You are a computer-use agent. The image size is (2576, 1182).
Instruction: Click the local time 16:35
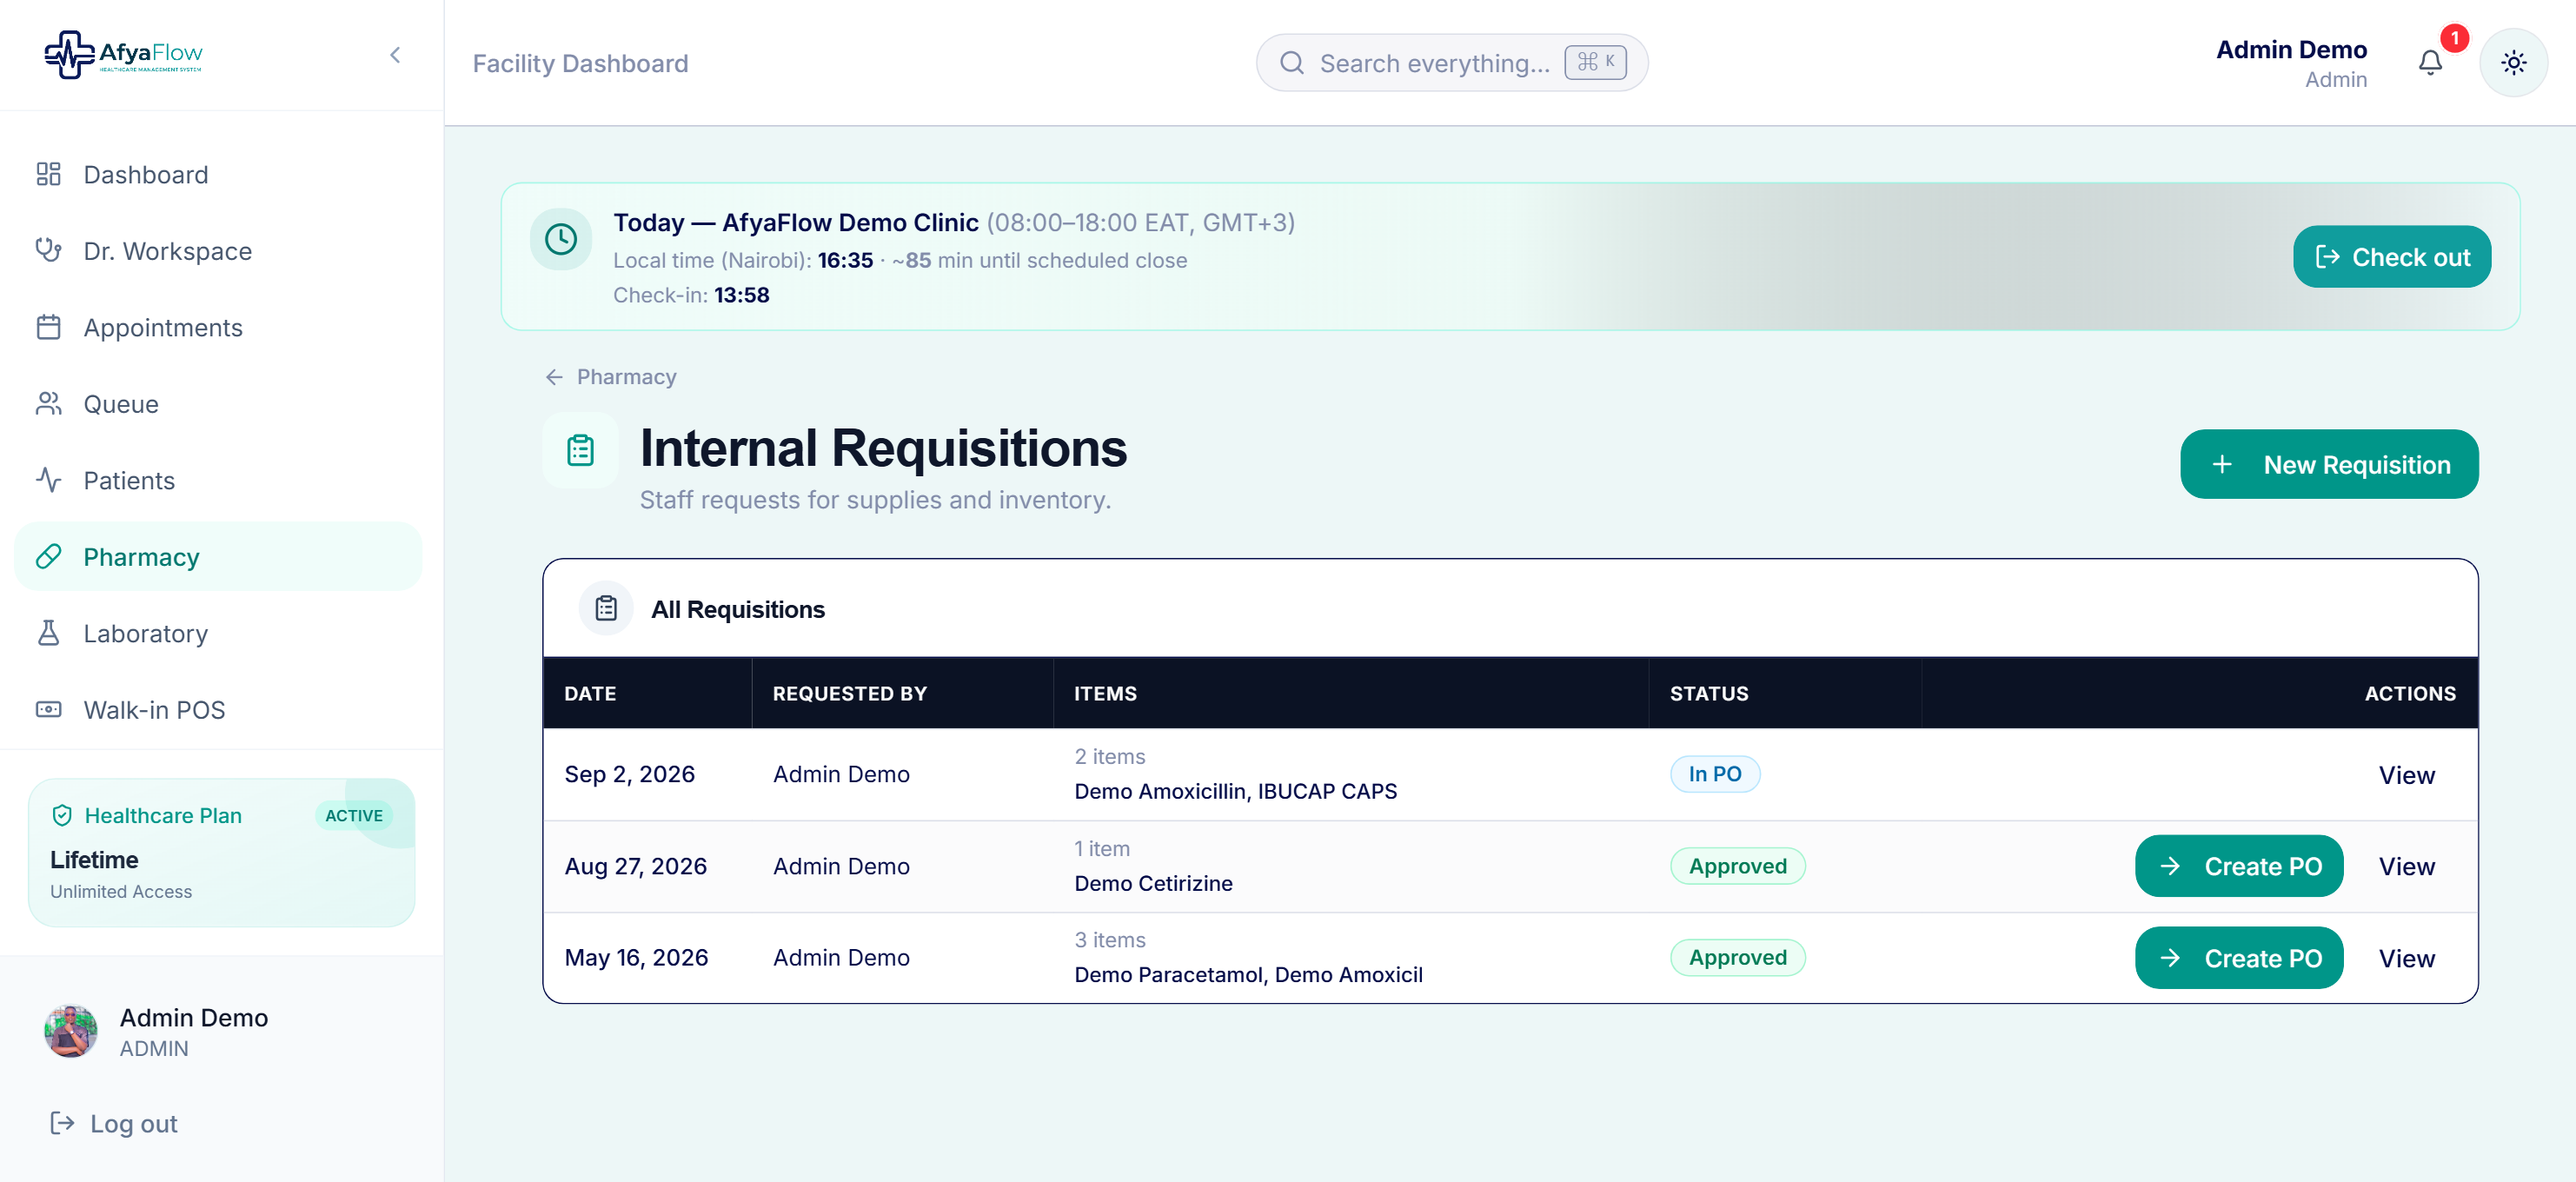(x=845, y=260)
